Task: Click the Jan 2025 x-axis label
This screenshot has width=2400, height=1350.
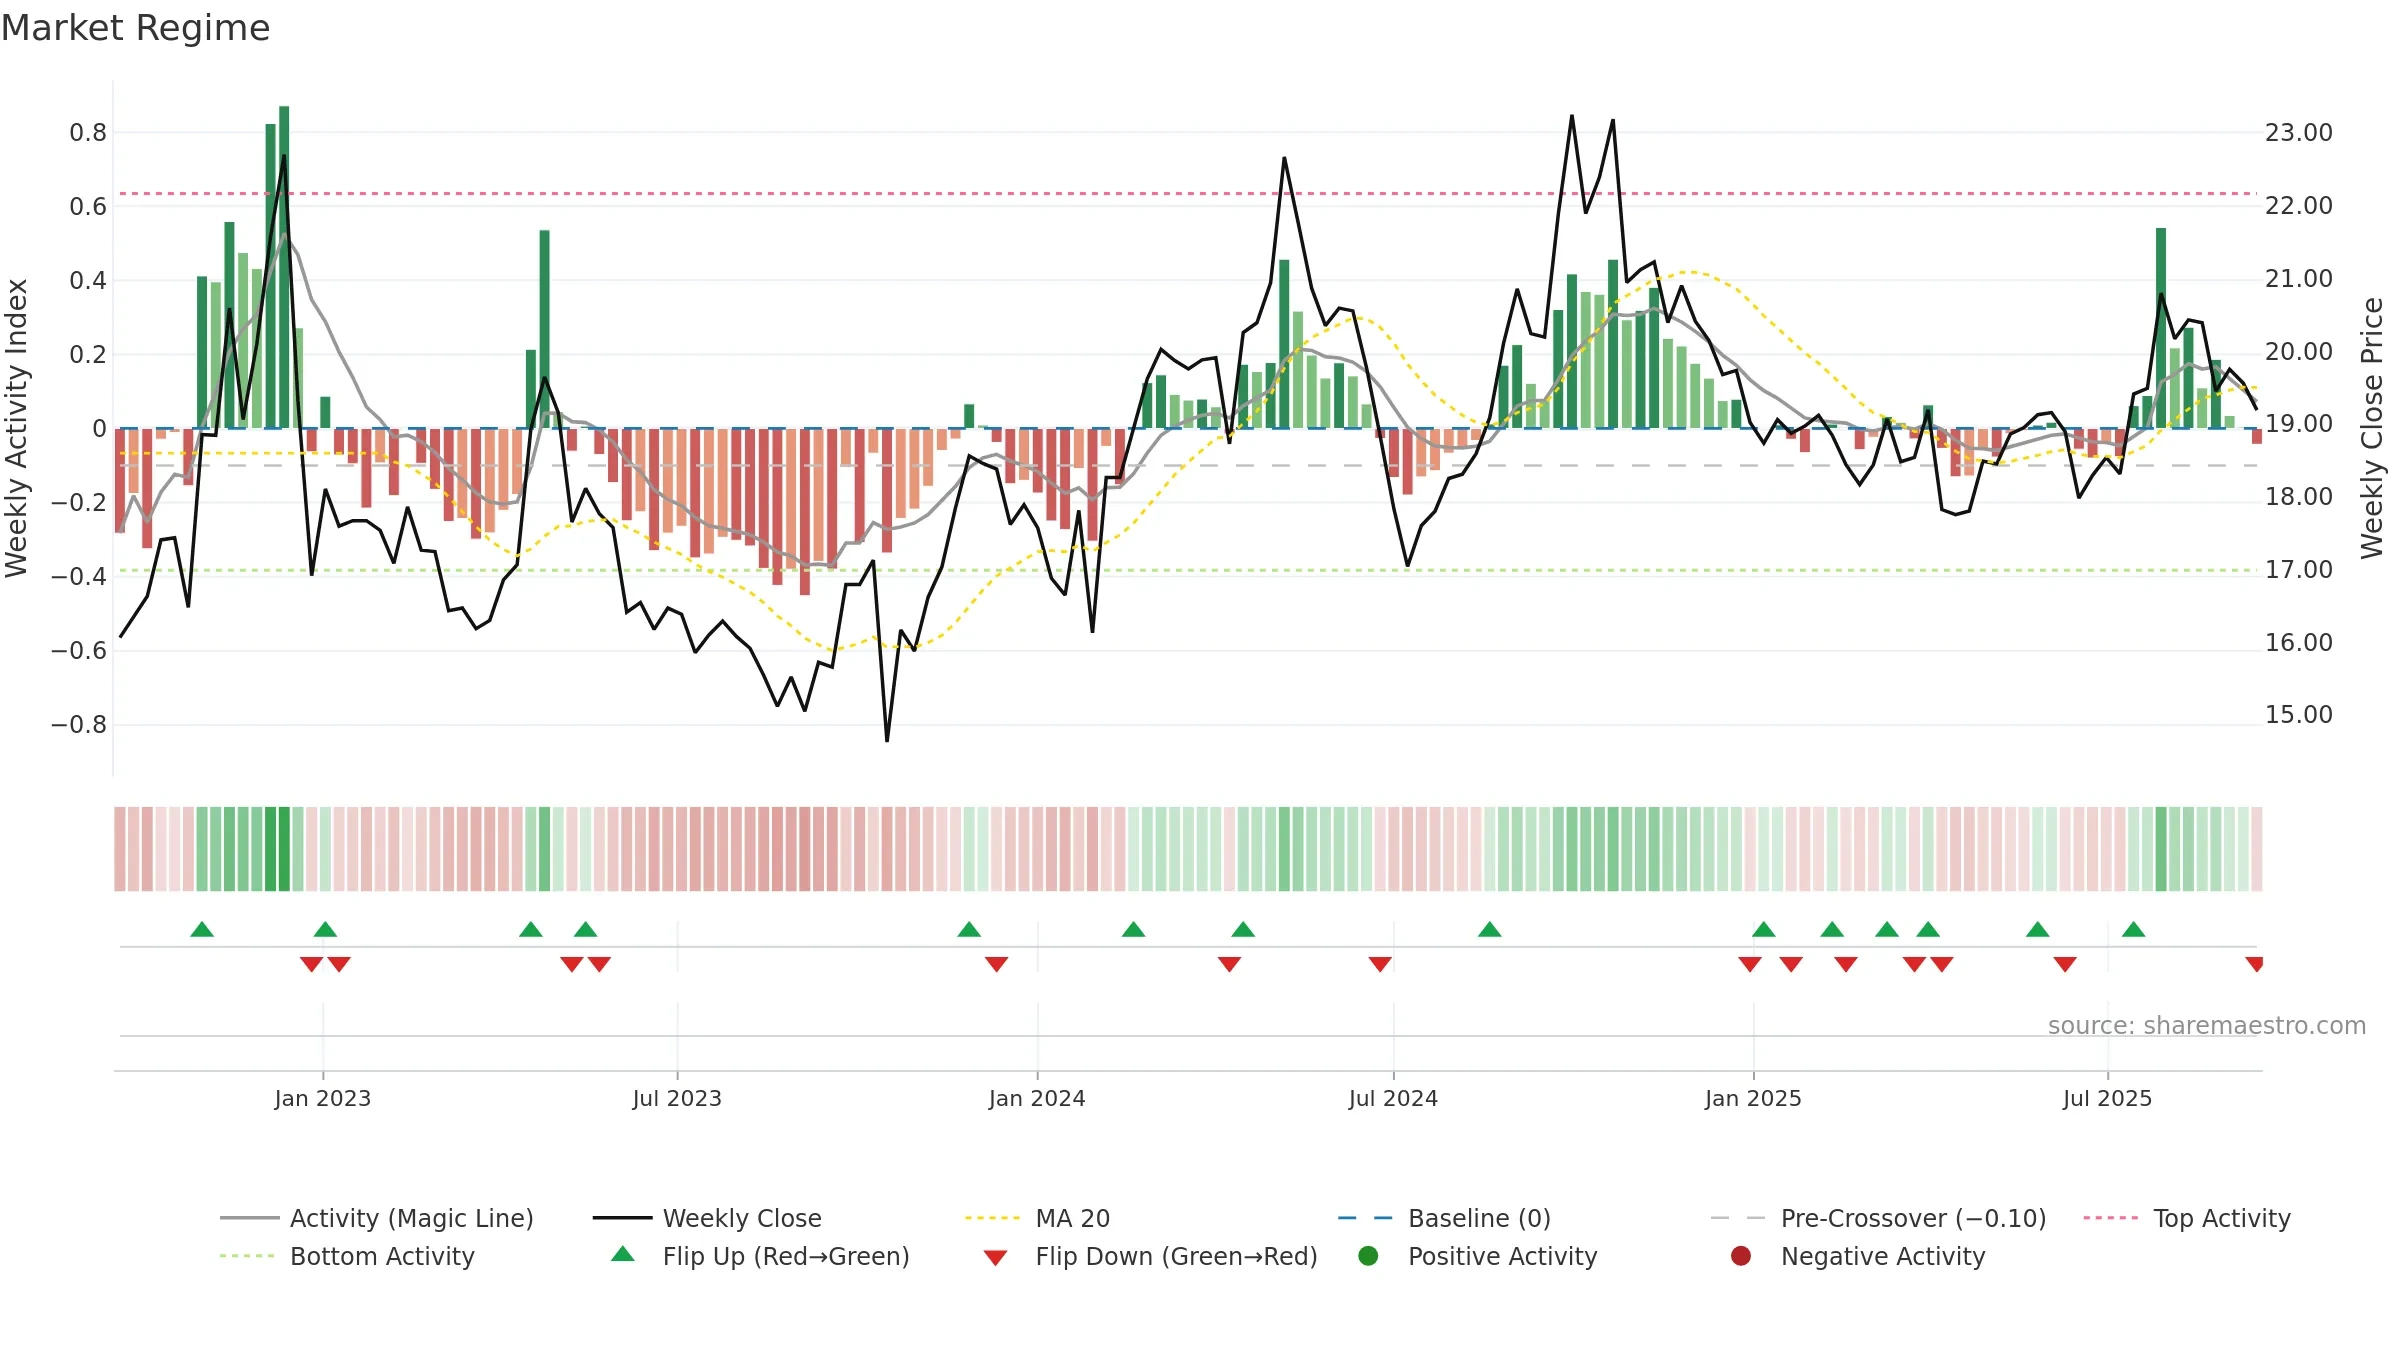Action: coord(1753,1099)
